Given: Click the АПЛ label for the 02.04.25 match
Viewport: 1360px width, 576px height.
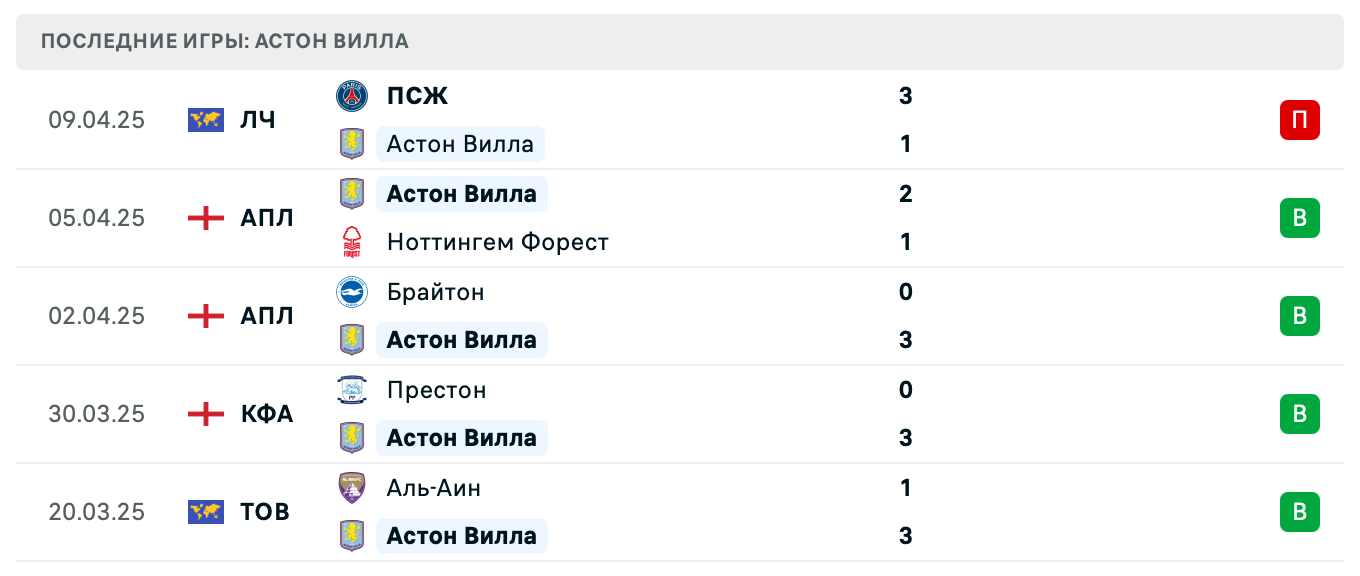Looking at the screenshot, I should click(x=266, y=316).
